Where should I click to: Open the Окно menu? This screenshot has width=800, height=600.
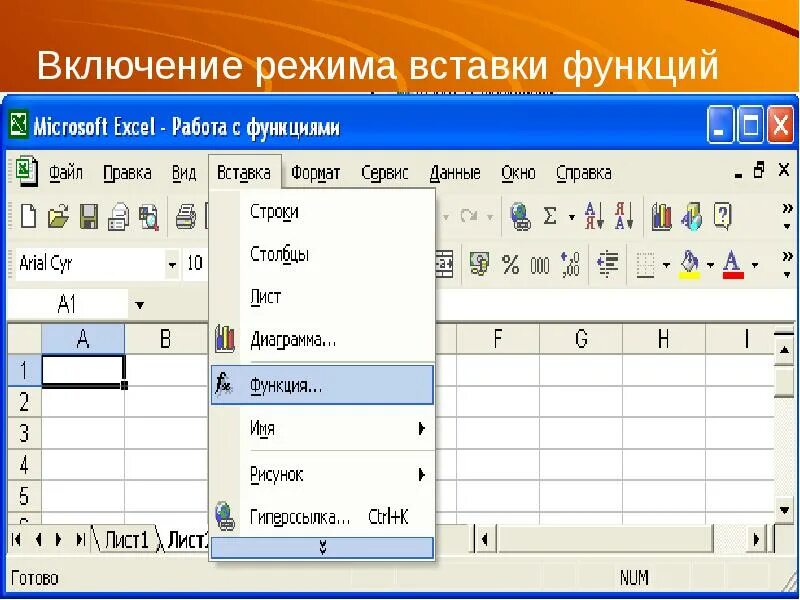point(518,173)
